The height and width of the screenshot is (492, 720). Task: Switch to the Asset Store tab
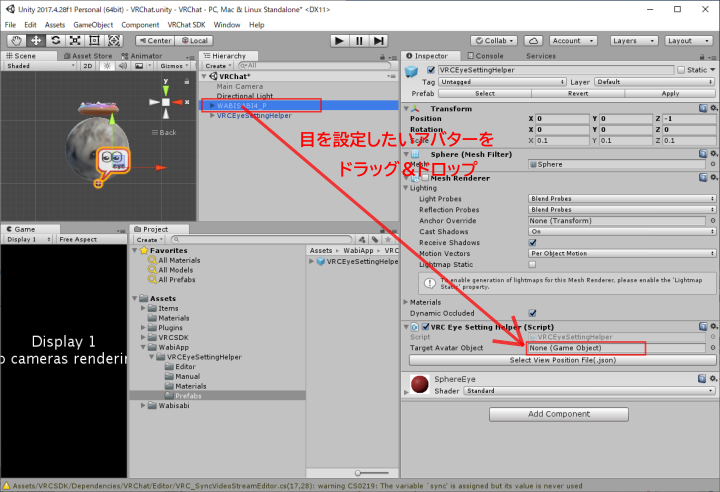point(88,56)
